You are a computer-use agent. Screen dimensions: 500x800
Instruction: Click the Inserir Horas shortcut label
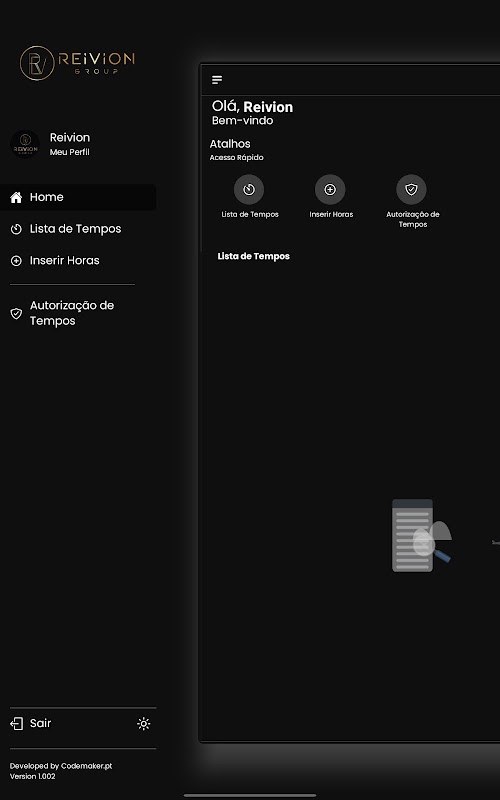point(331,214)
